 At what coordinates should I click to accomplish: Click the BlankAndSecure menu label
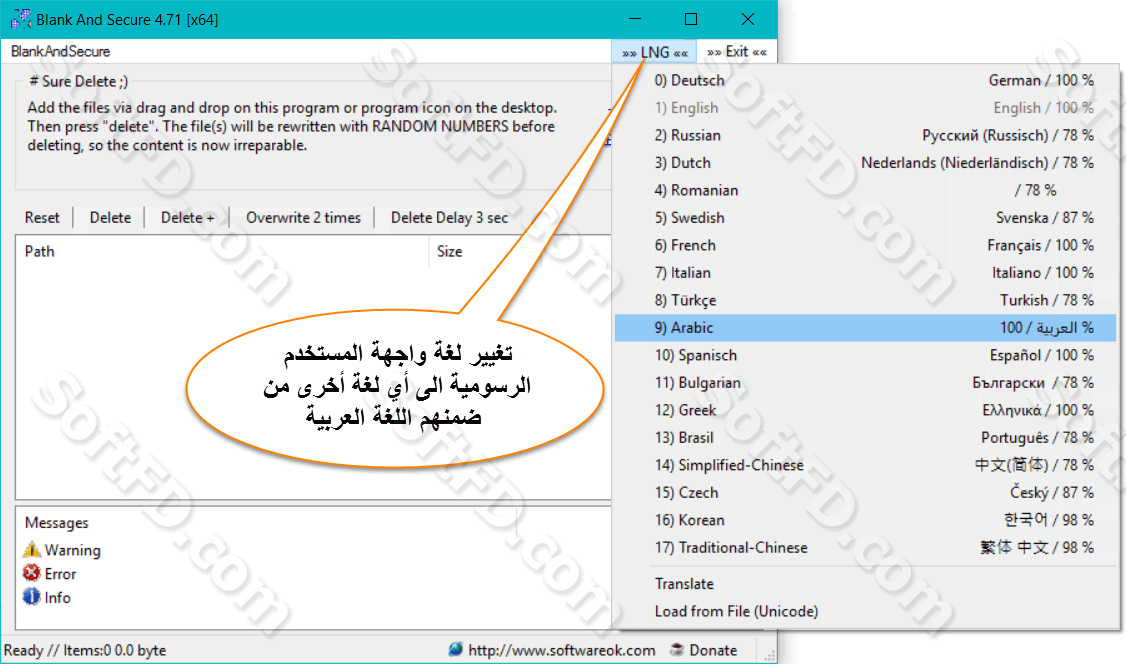pos(61,52)
